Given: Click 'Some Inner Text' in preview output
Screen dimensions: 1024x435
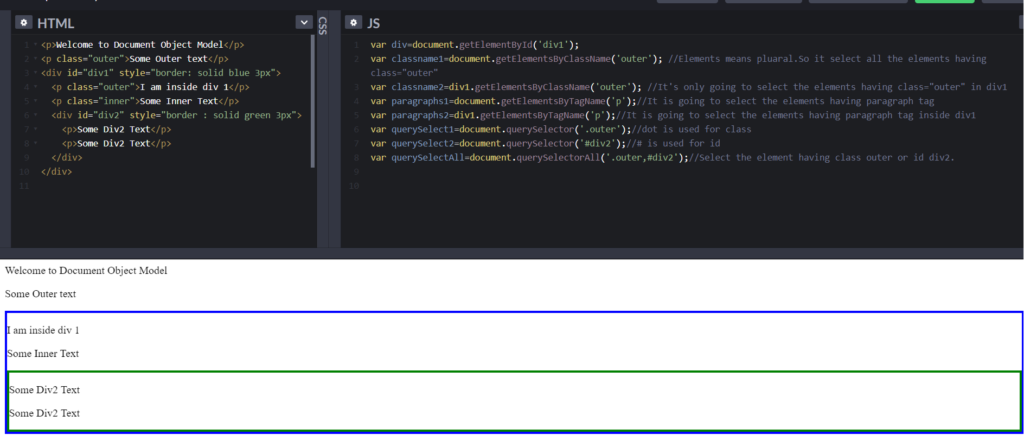Looking at the screenshot, I should [43, 354].
